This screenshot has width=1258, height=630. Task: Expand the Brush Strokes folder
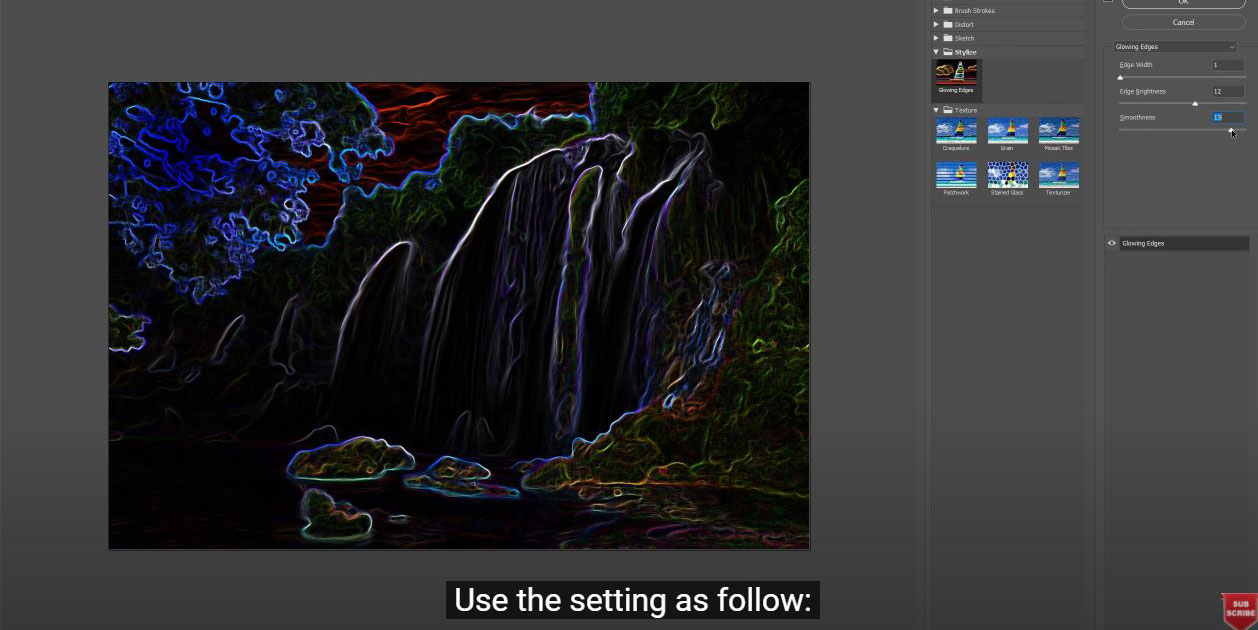pos(936,10)
